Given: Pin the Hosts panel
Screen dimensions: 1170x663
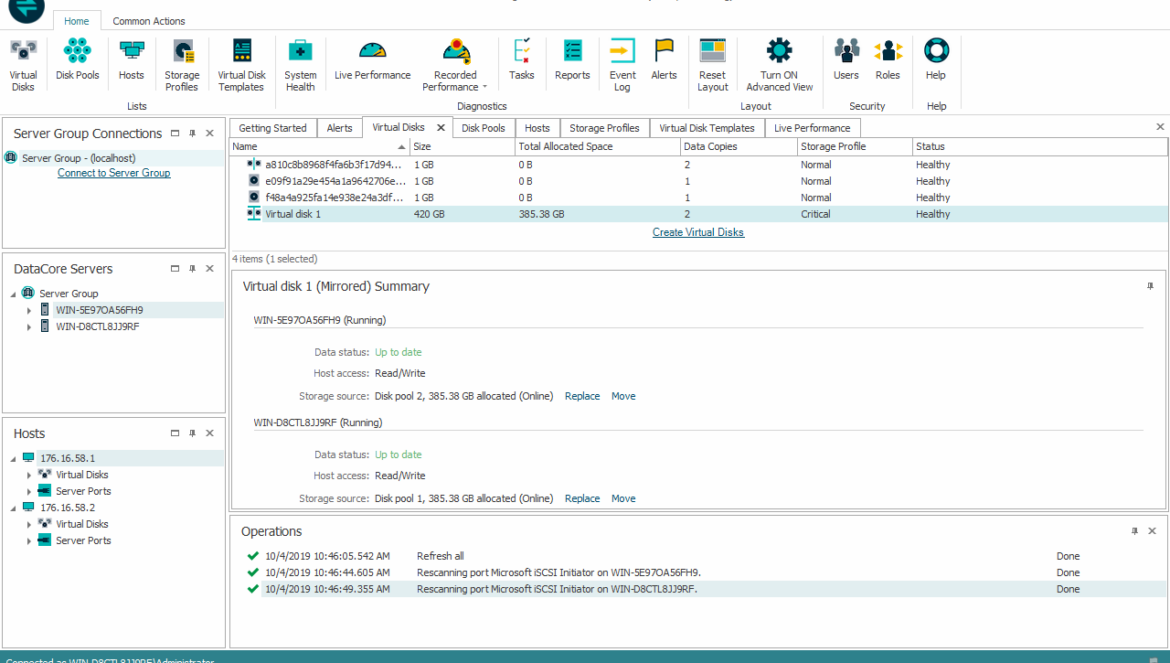Looking at the screenshot, I should click(x=193, y=433).
